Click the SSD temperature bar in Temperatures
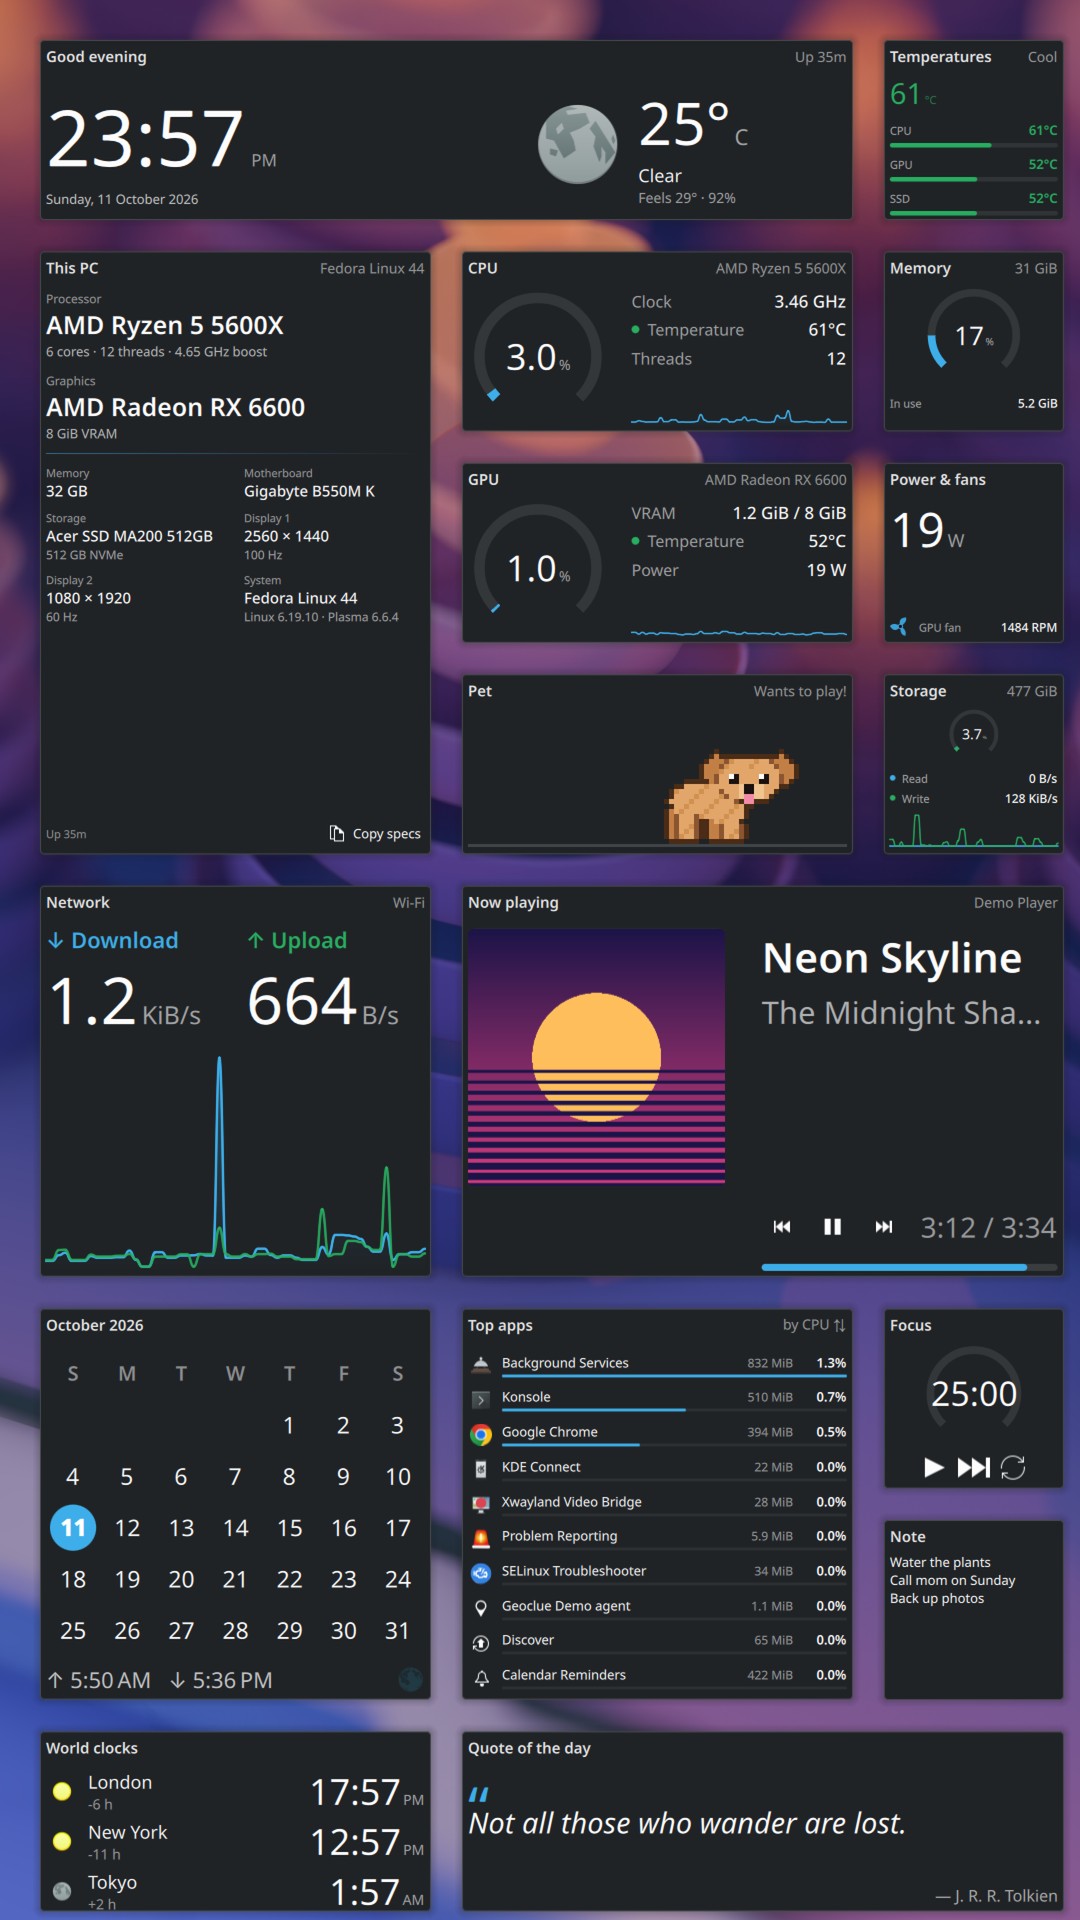This screenshot has width=1080, height=1920. [x=974, y=213]
